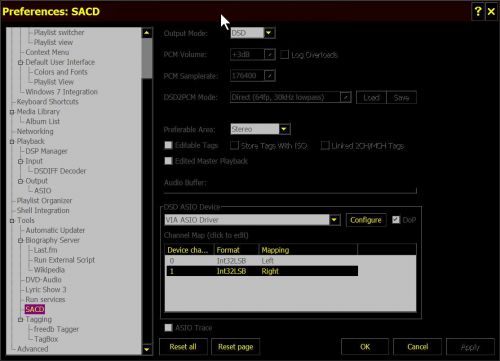Click the tree scrollbar down arrow
The height and width of the screenshot is (361, 500).
click(147, 349)
